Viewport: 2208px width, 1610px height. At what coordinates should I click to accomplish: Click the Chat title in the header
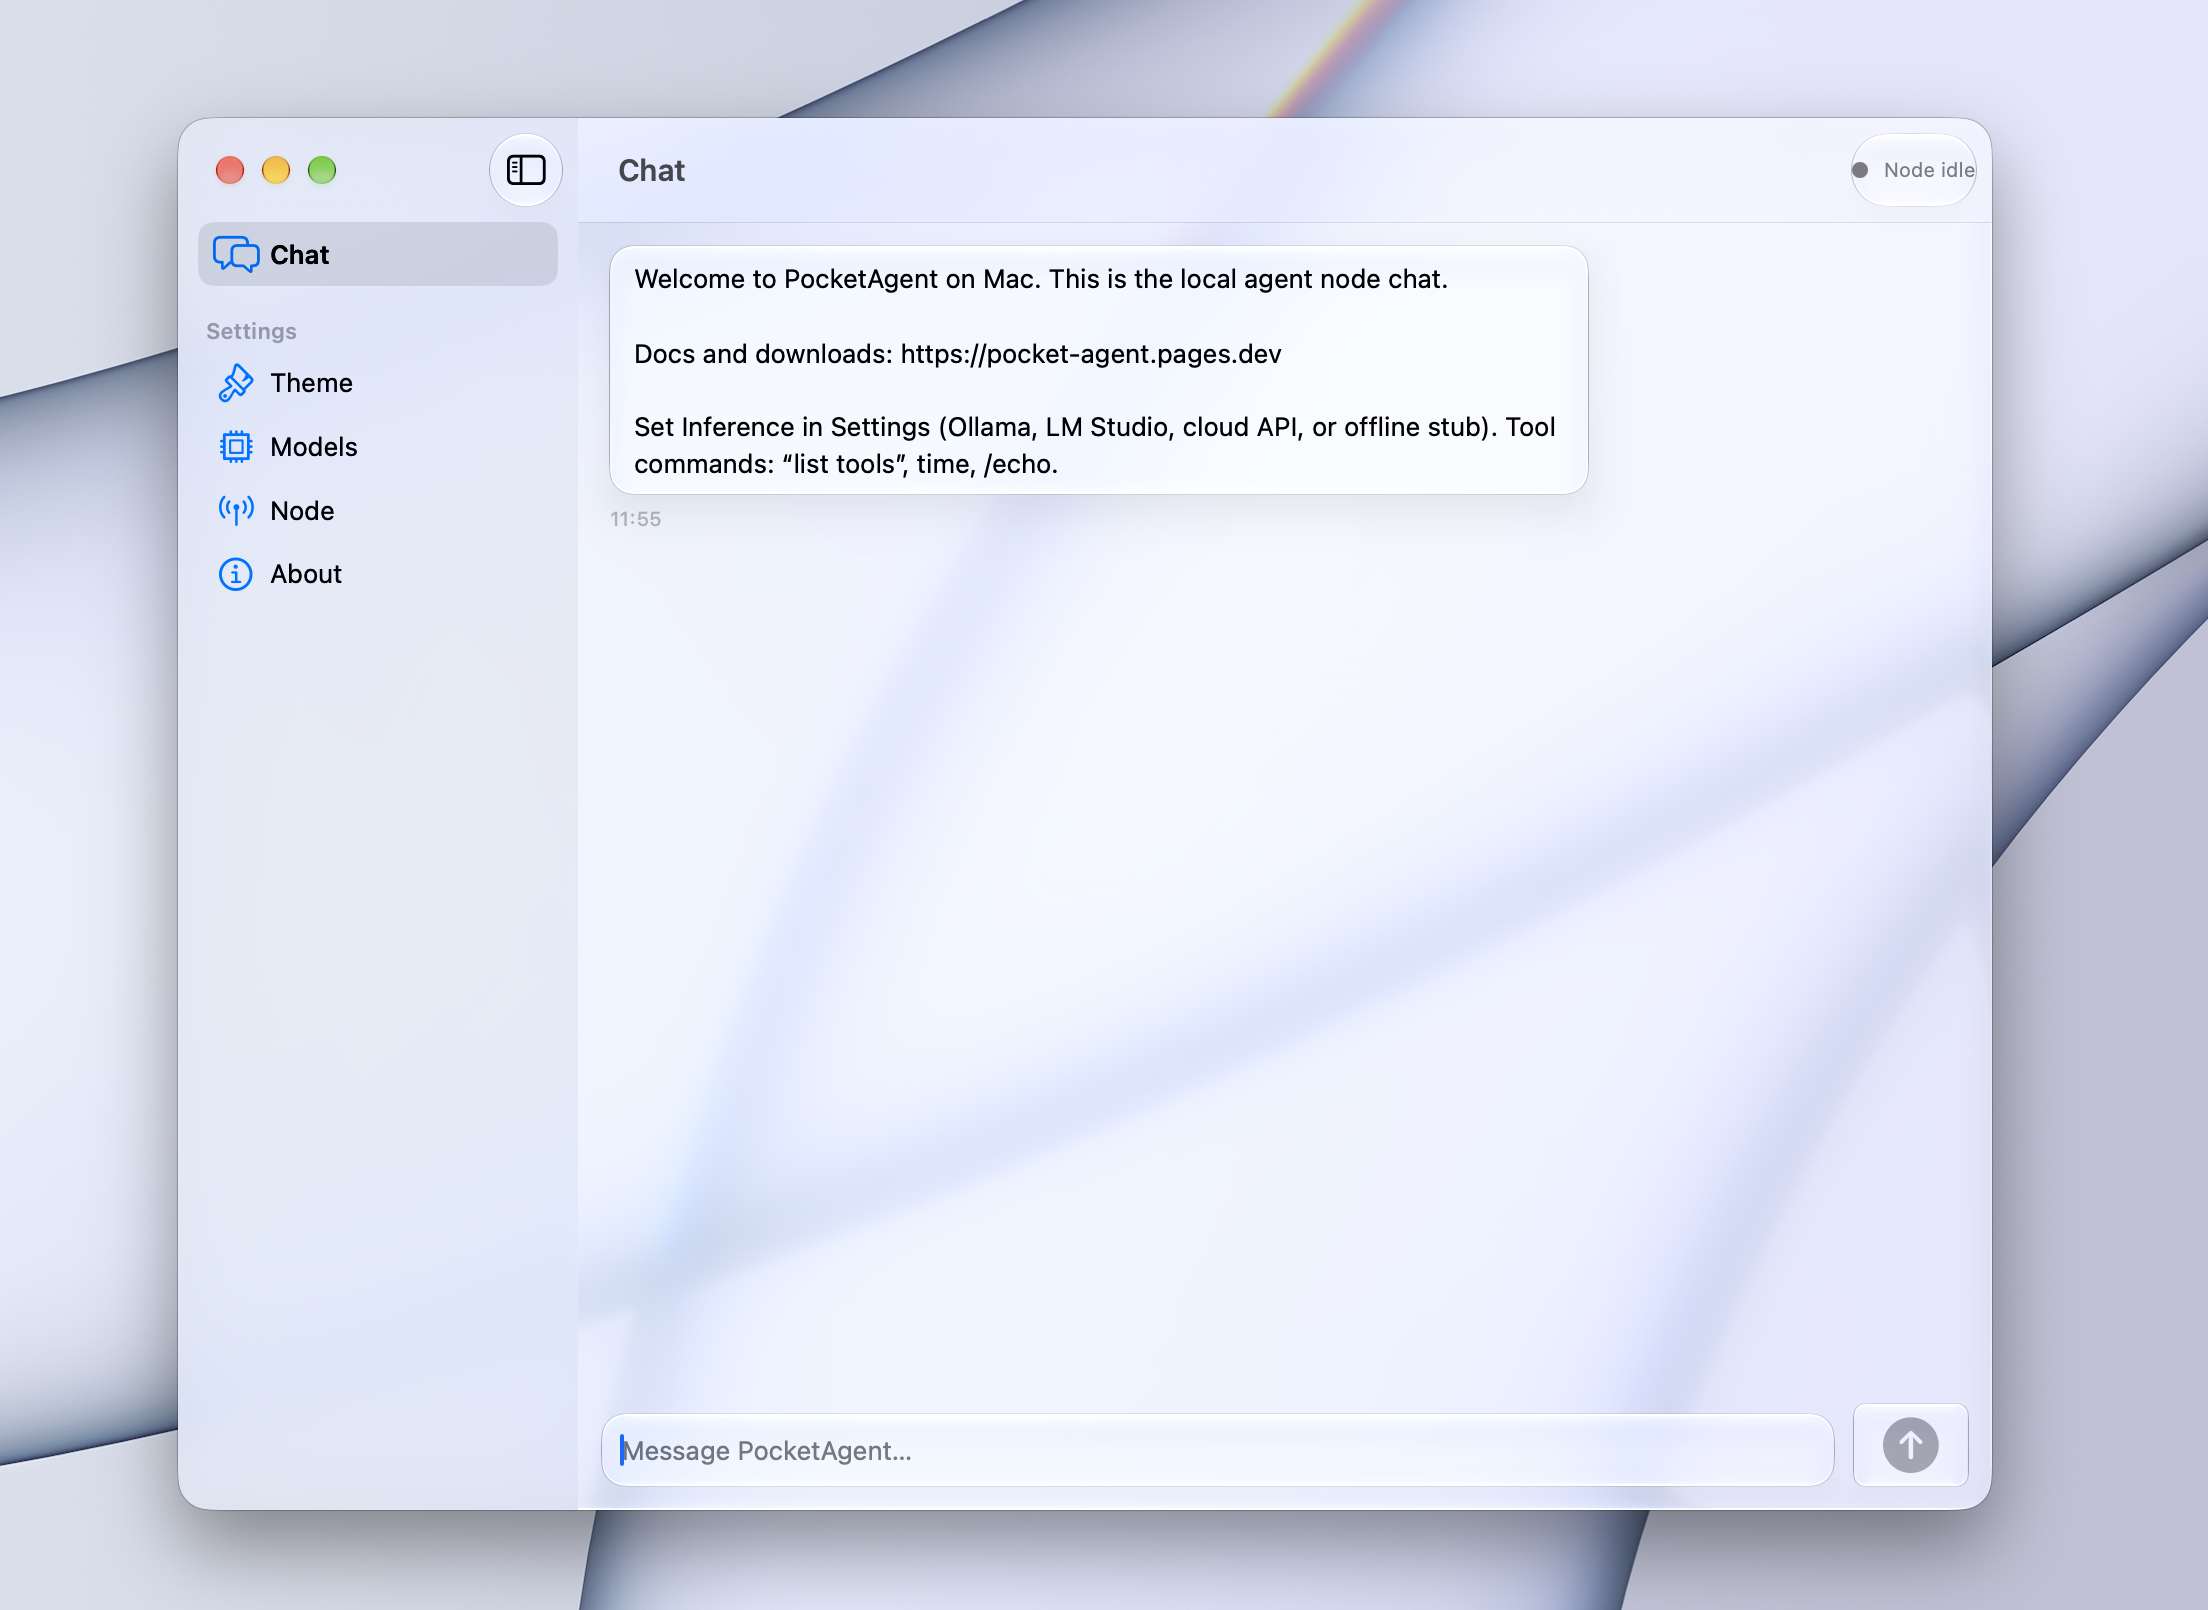tap(652, 171)
